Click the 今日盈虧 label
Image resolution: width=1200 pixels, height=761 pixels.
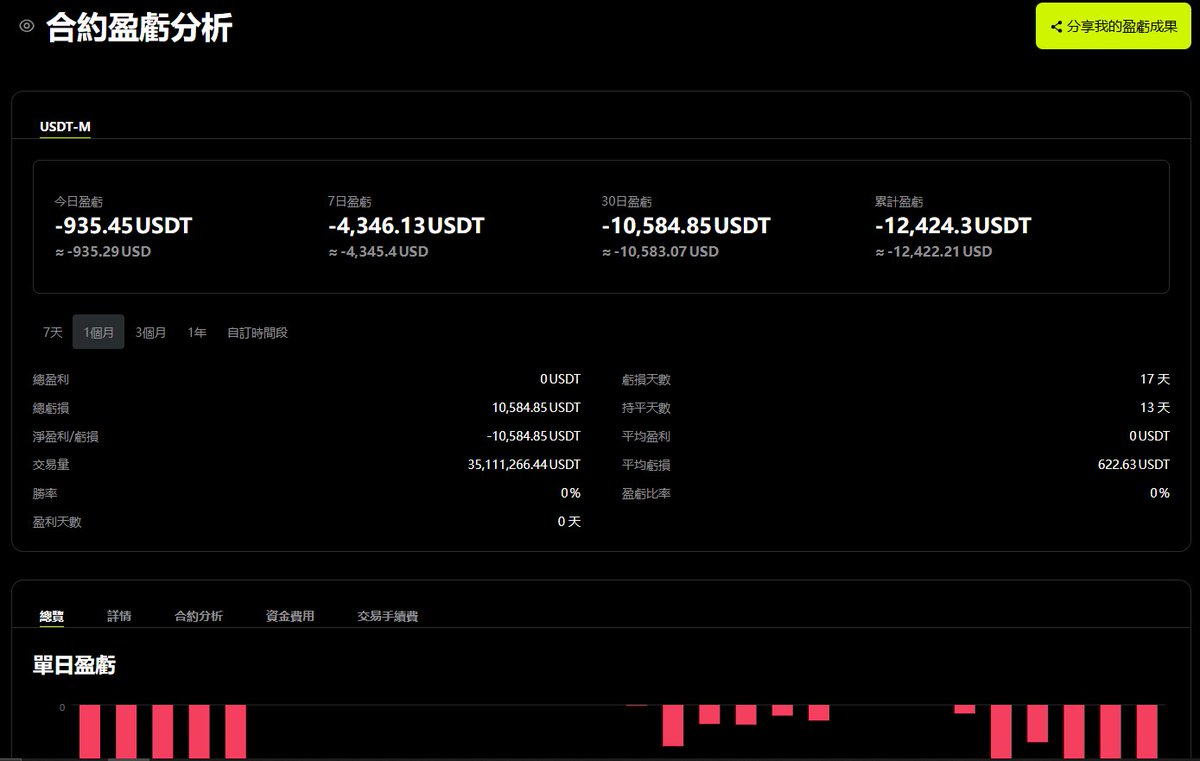click(x=79, y=202)
